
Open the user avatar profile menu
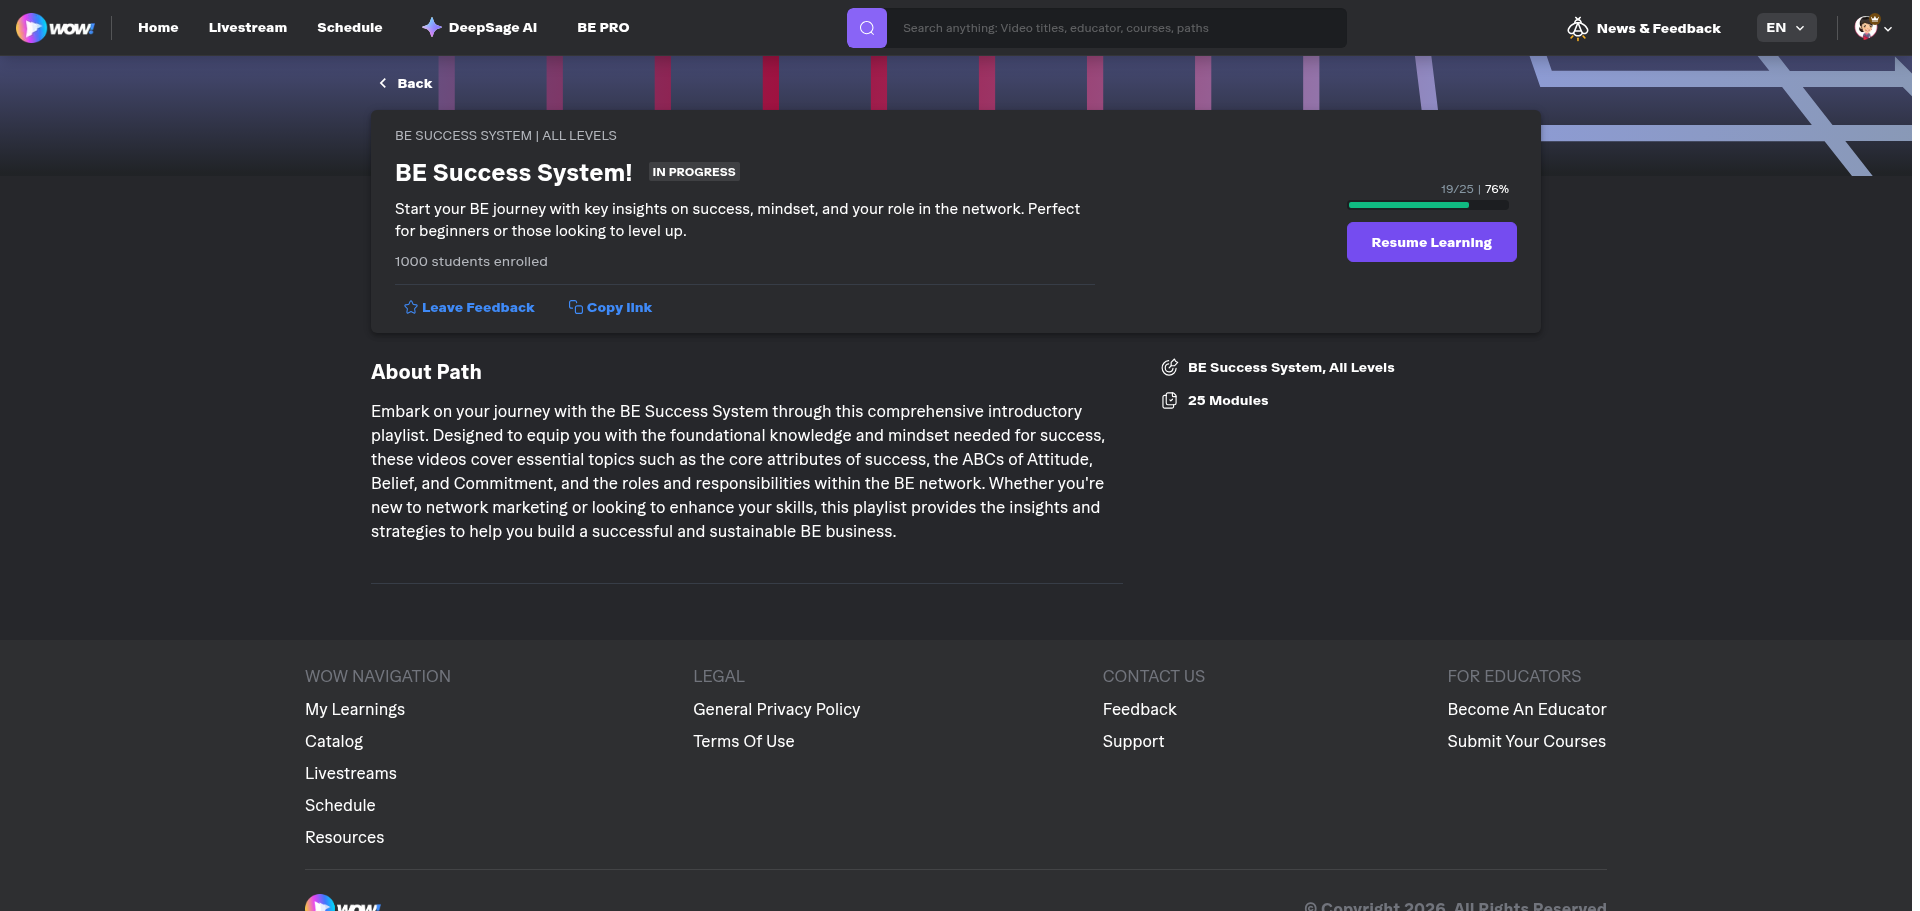click(x=1866, y=27)
